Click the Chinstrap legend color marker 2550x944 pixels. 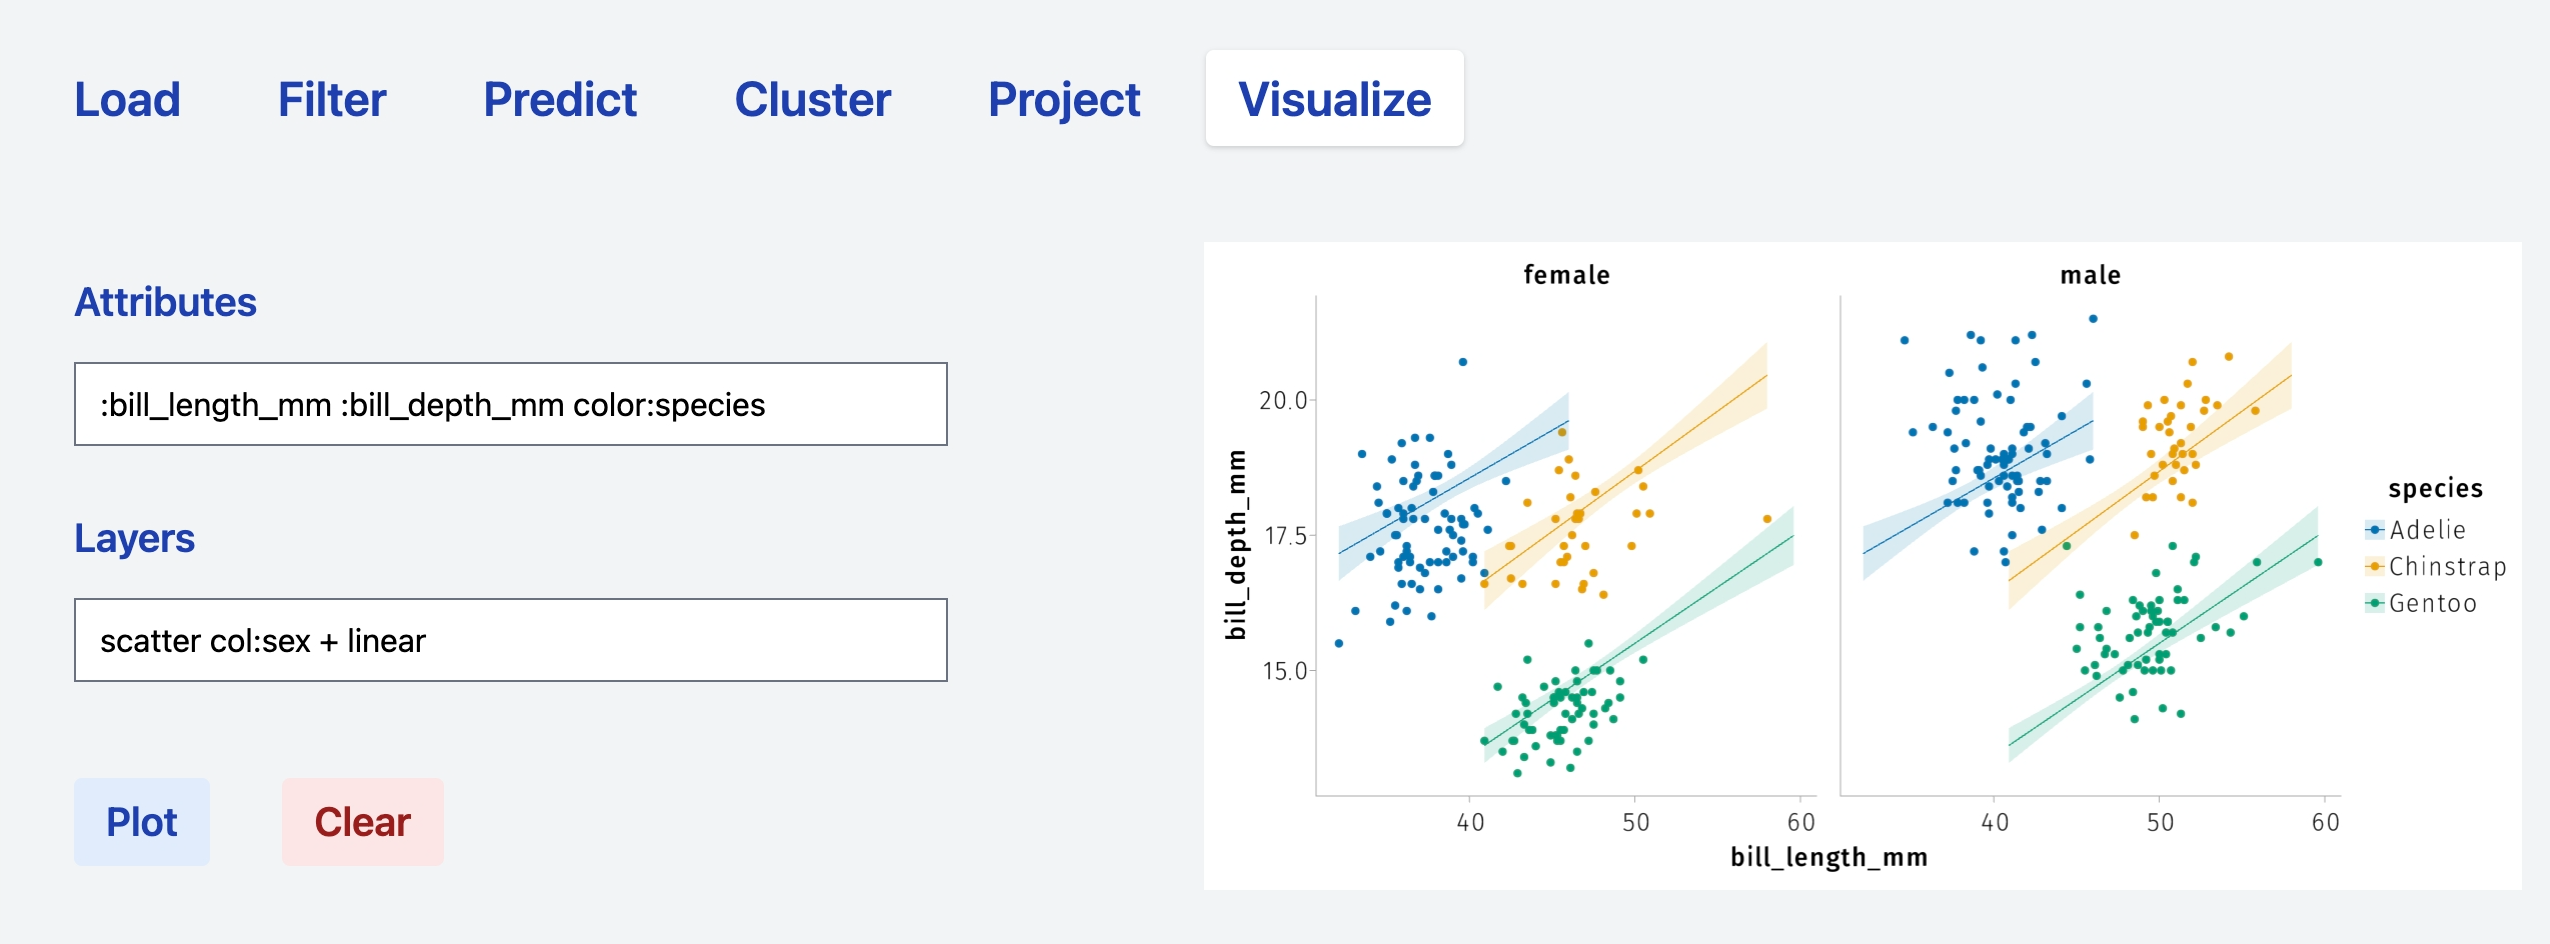[x=2374, y=567]
